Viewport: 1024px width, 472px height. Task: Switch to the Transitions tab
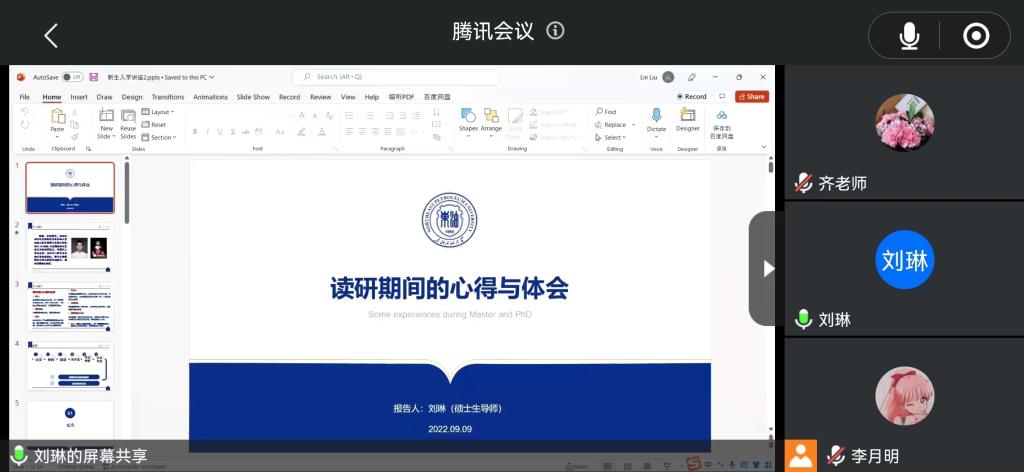(168, 97)
